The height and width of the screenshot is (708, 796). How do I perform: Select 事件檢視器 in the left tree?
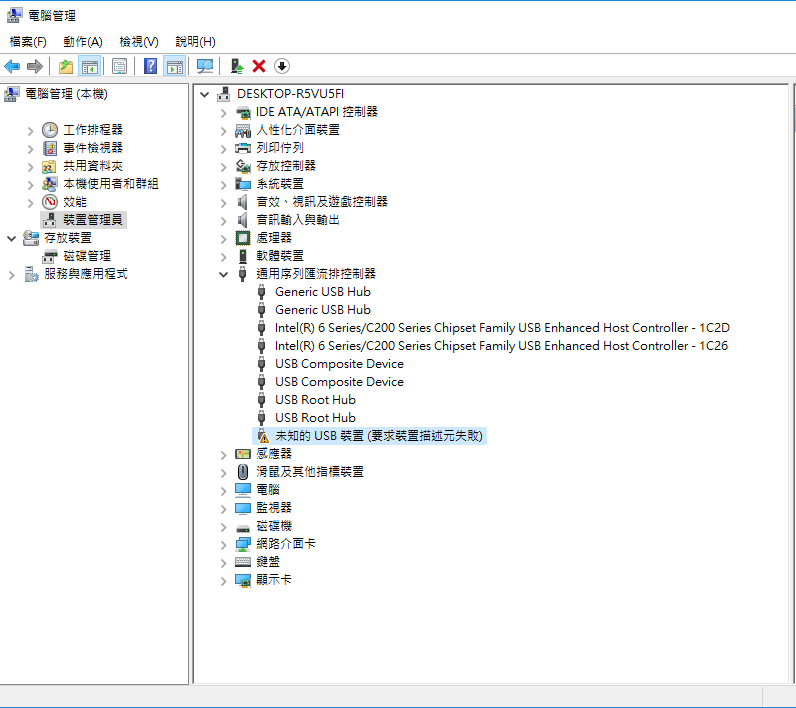(93, 148)
